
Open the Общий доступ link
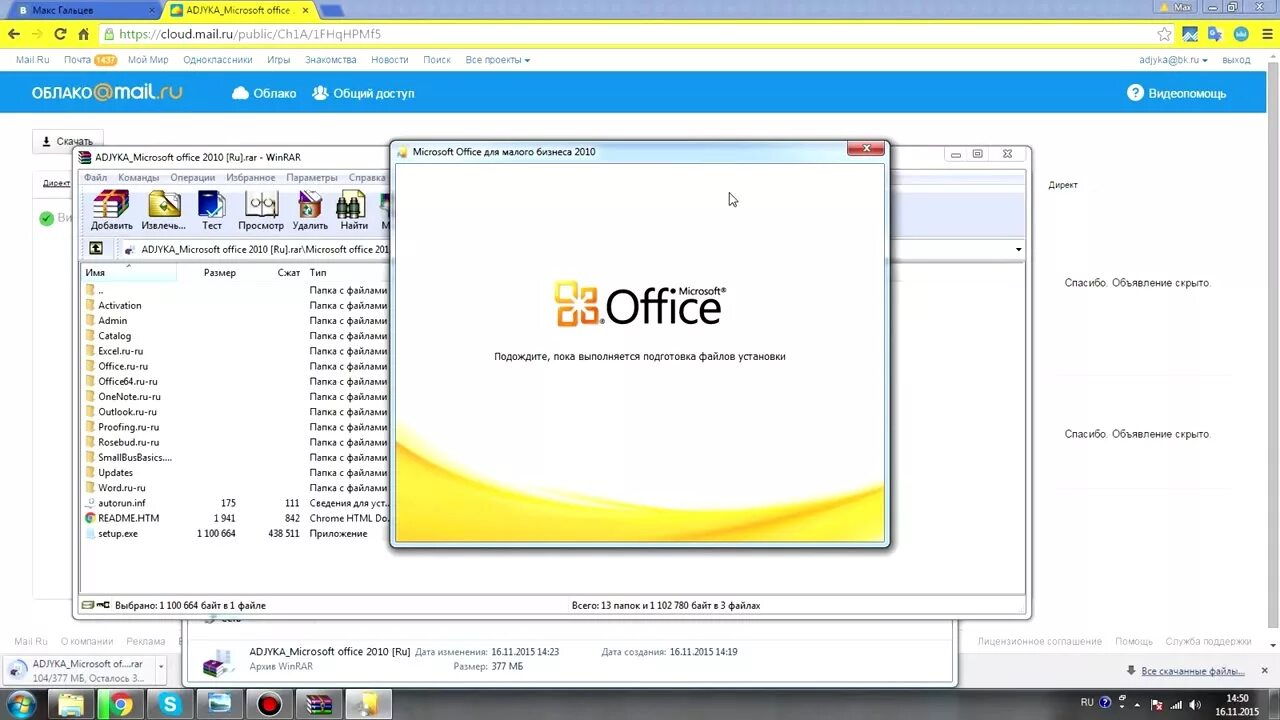(x=363, y=93)
